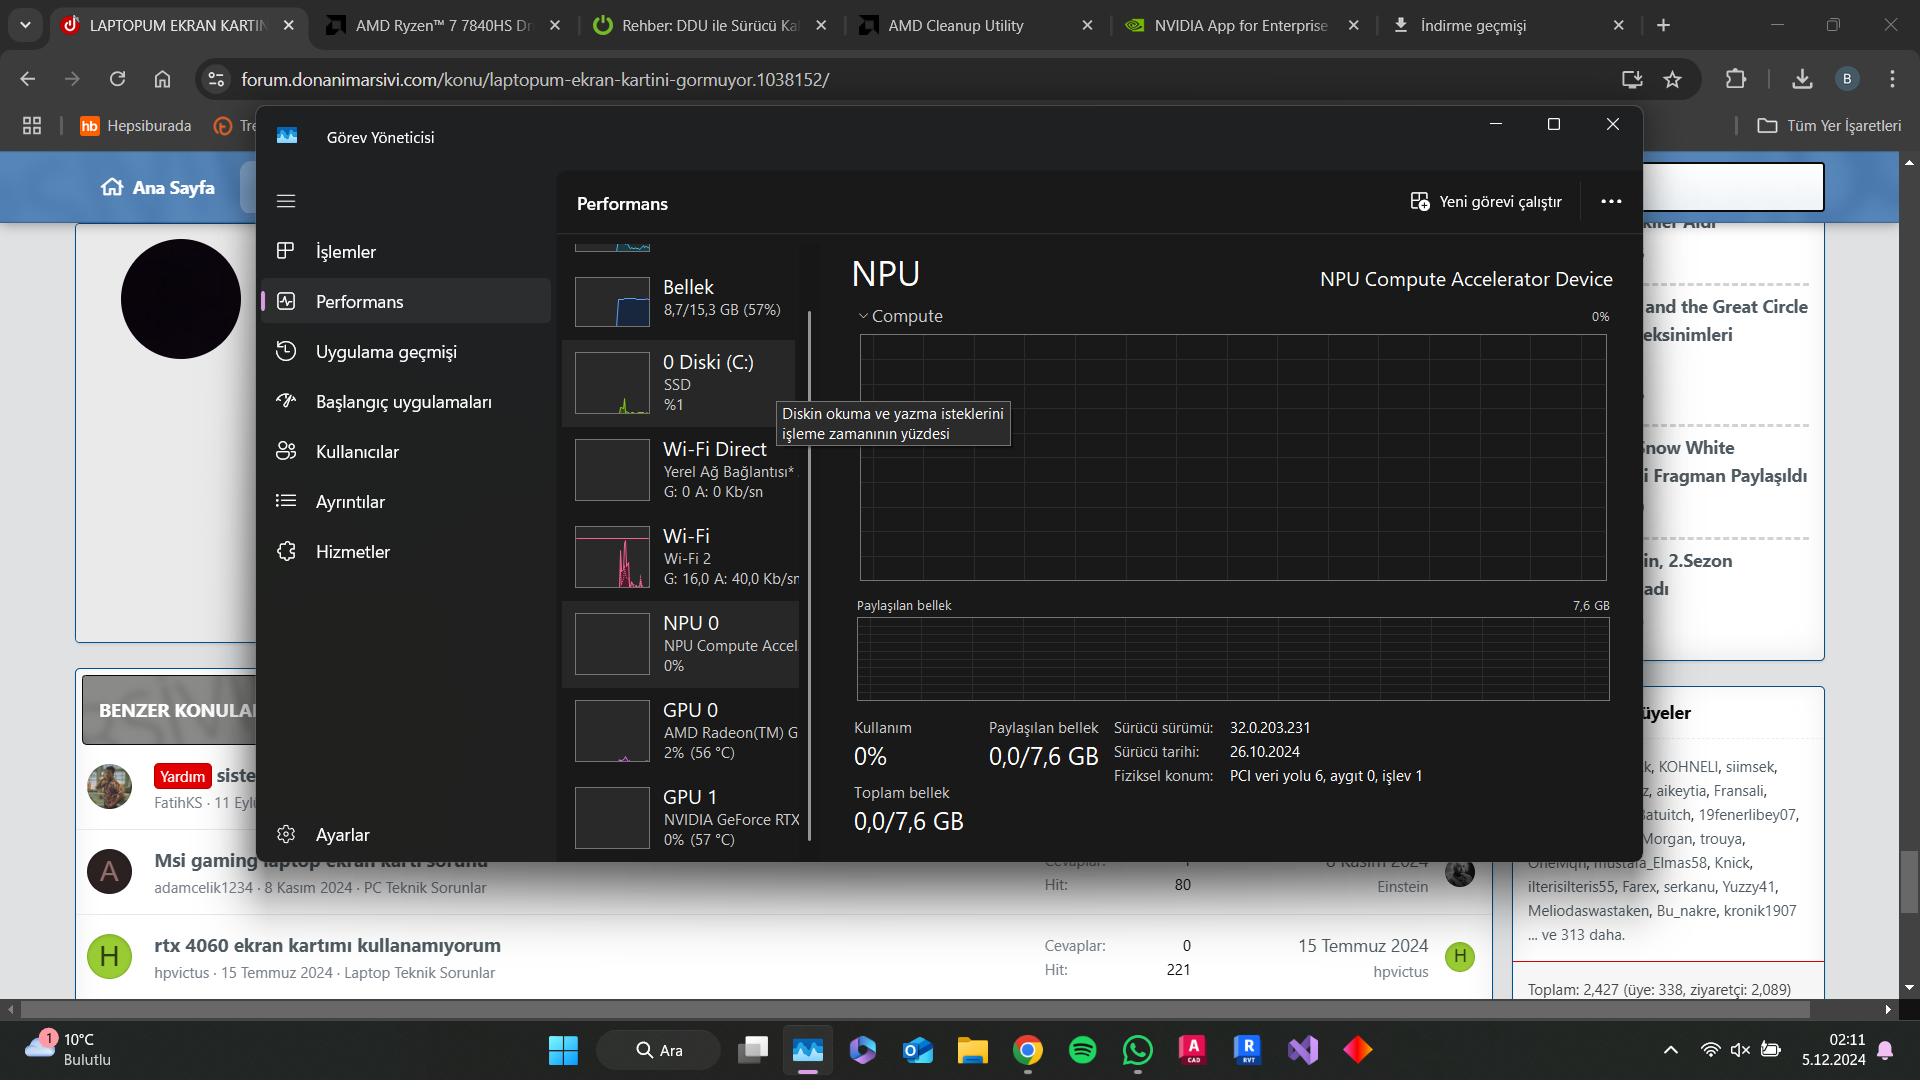Click the İşlemler sidebar icon

pyautogui.click(x=286, y=251)
